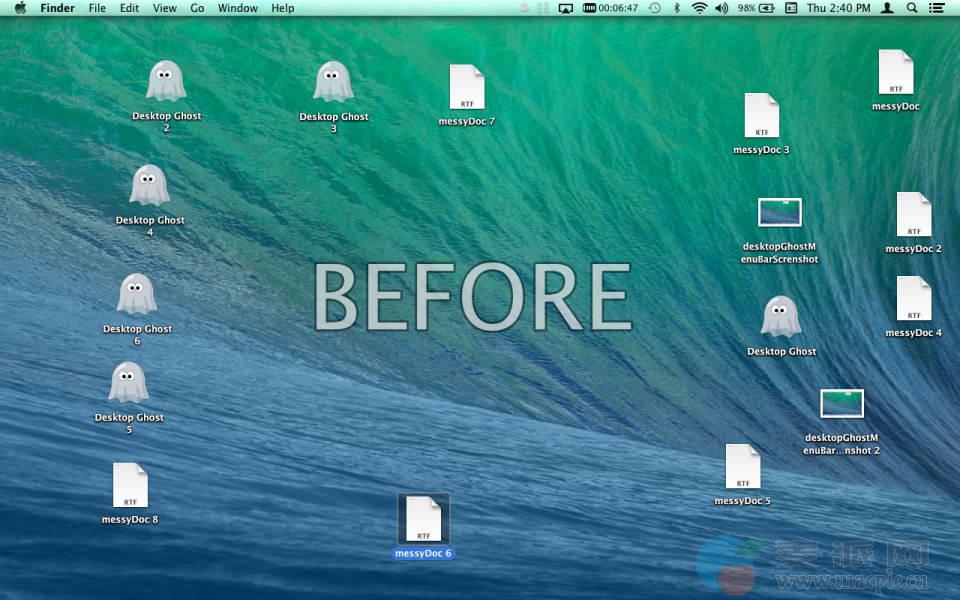Click the Desktop Ghost 4 desktop icon
This screenshot has height=600, width=960.
point(149,187)
